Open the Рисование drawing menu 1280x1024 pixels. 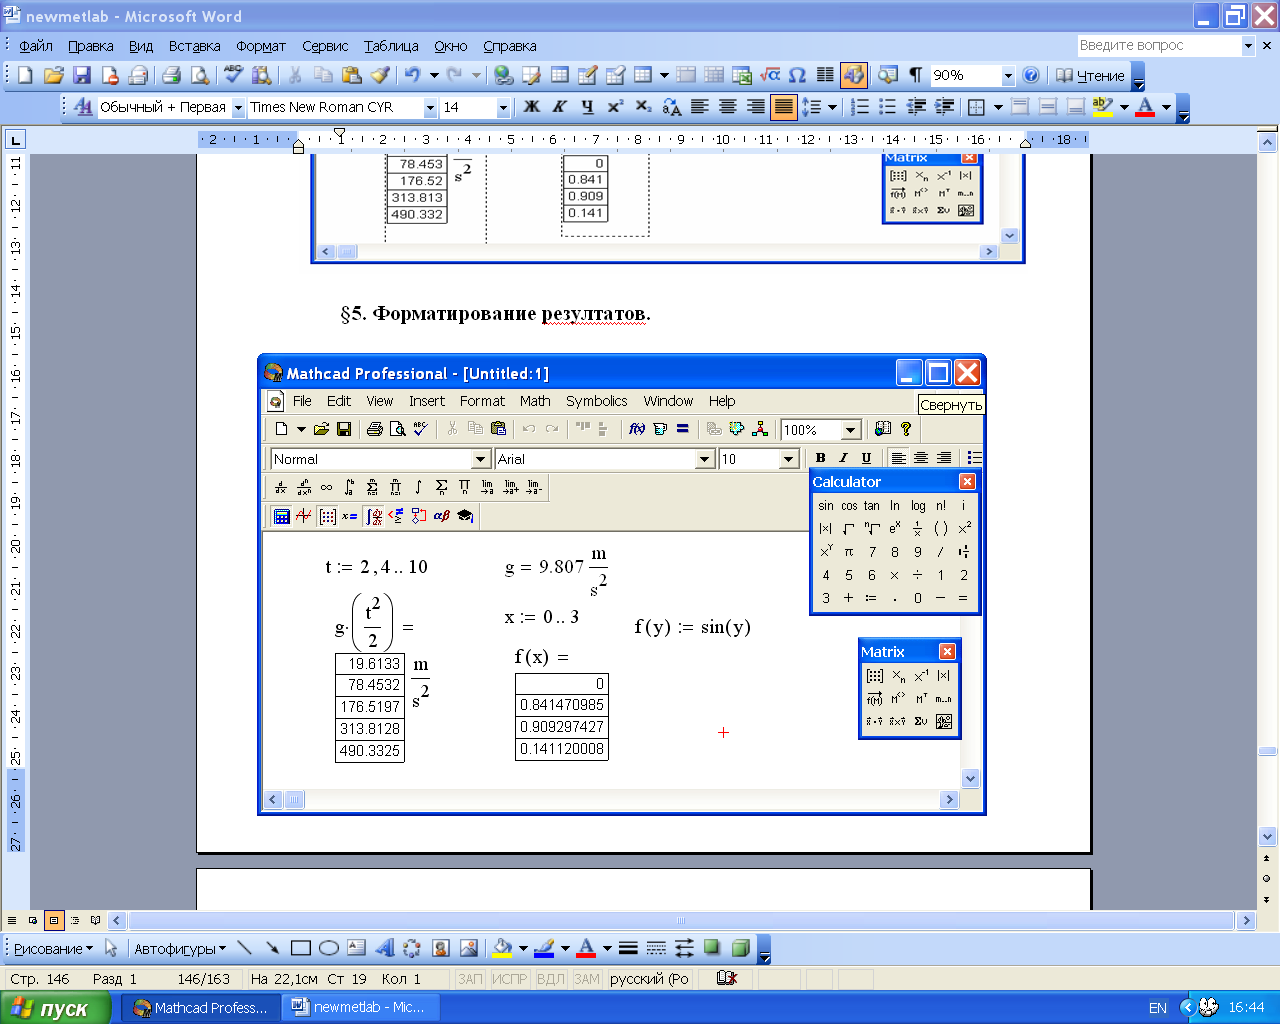[53, 948]
